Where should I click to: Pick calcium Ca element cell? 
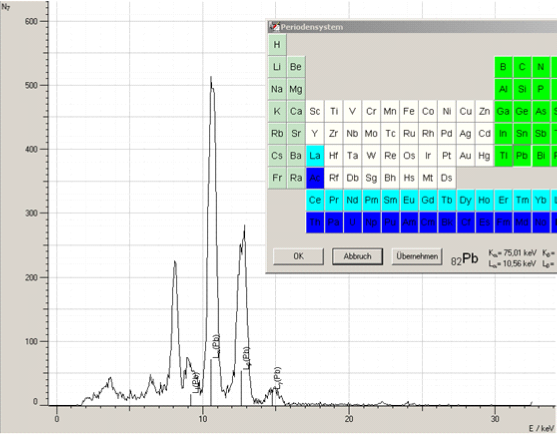pyautogui.click(x=296, y=112)
